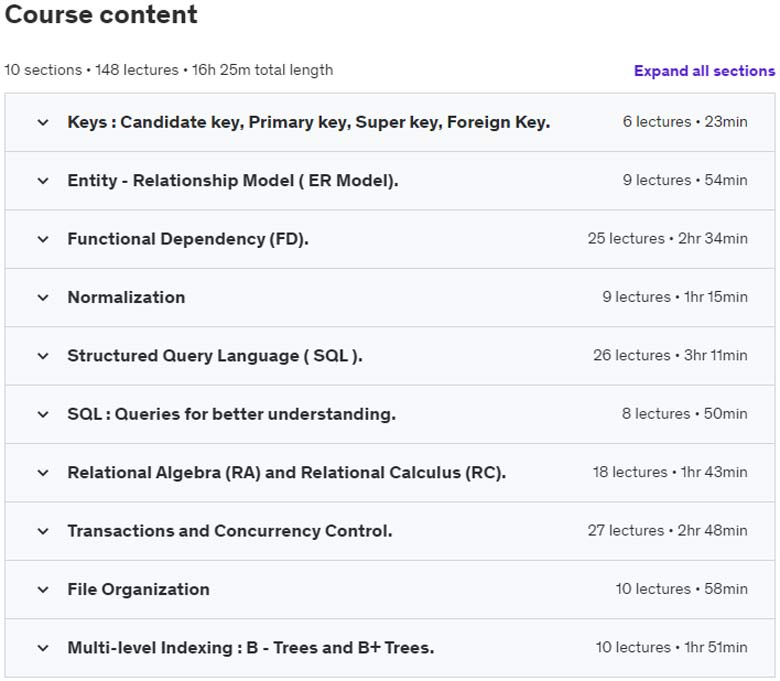This screenshot has width=780, height=681.
Task: Expand the chevron beside Keys: Candidate key section
Action: tap(43, 122)
